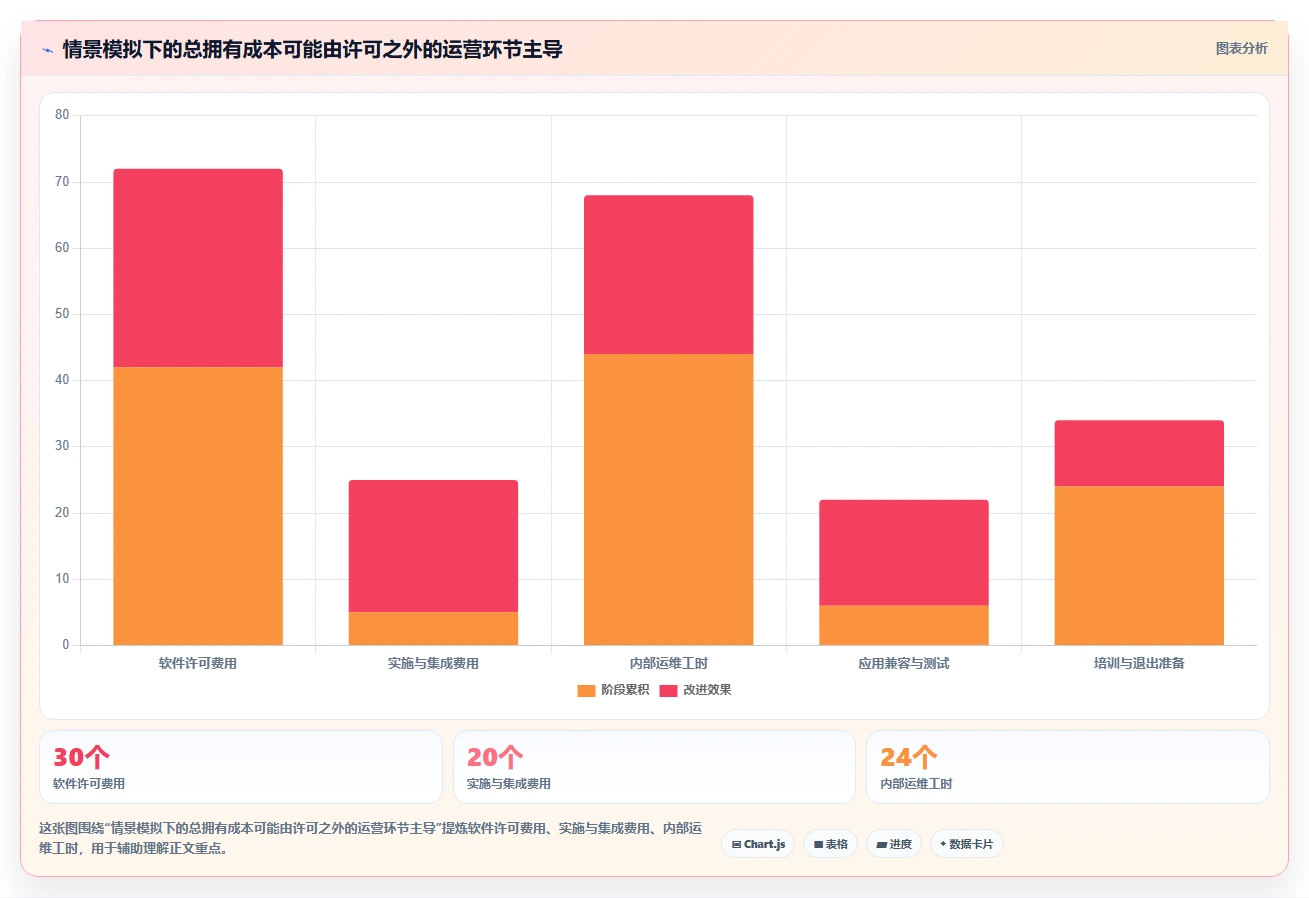Click the y-axis value 40
1309x898 pixels.
pos(62,380)
